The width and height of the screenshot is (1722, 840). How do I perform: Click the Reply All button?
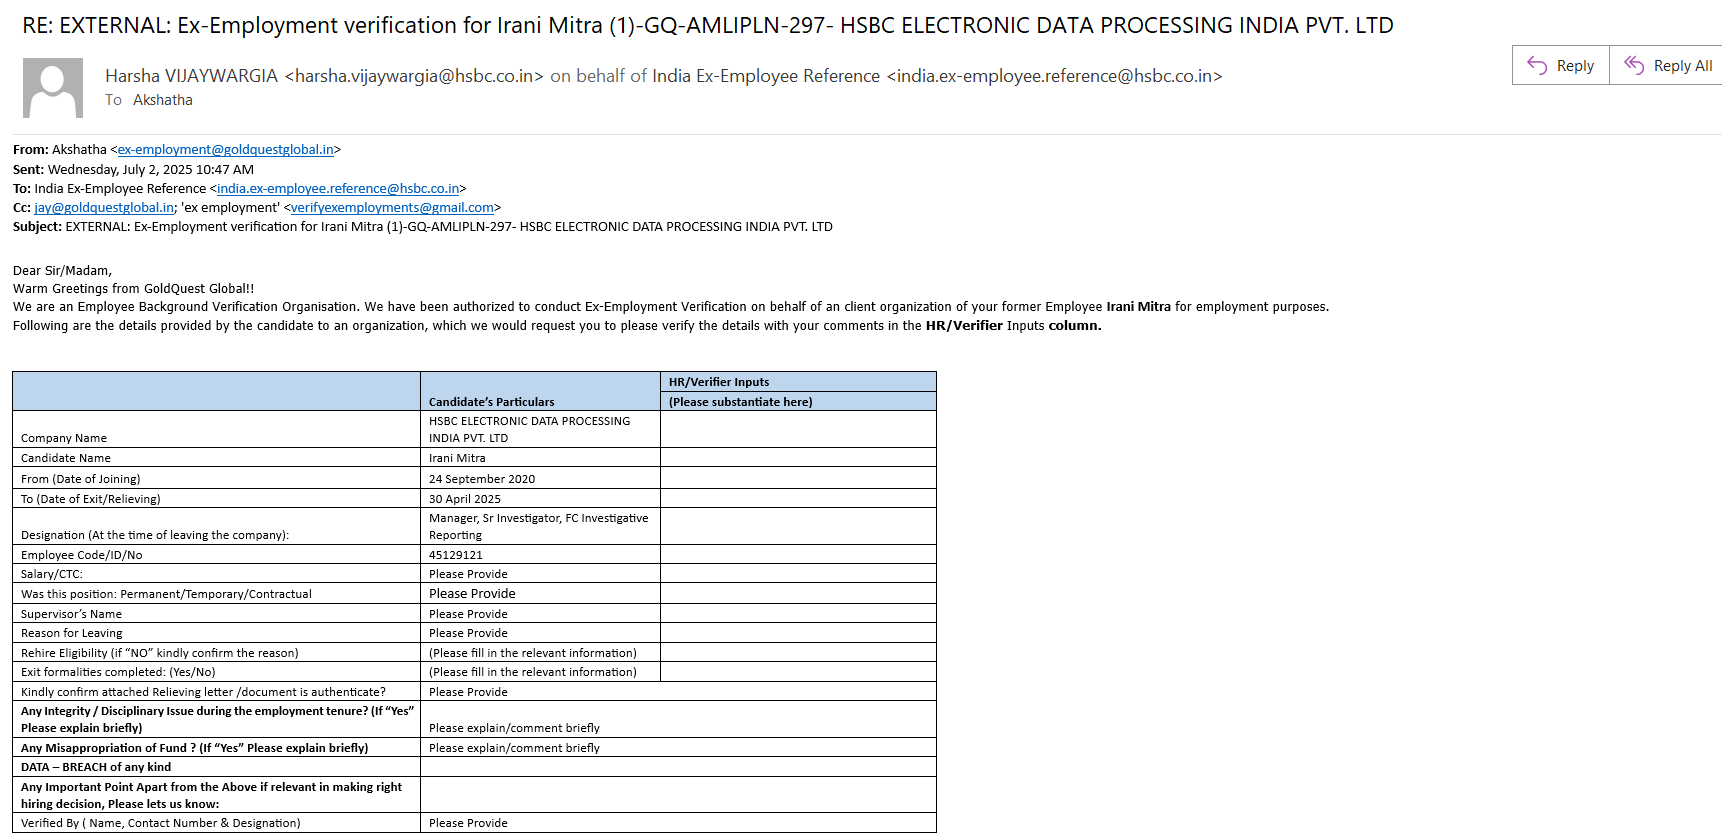[x=1667, y=66]
